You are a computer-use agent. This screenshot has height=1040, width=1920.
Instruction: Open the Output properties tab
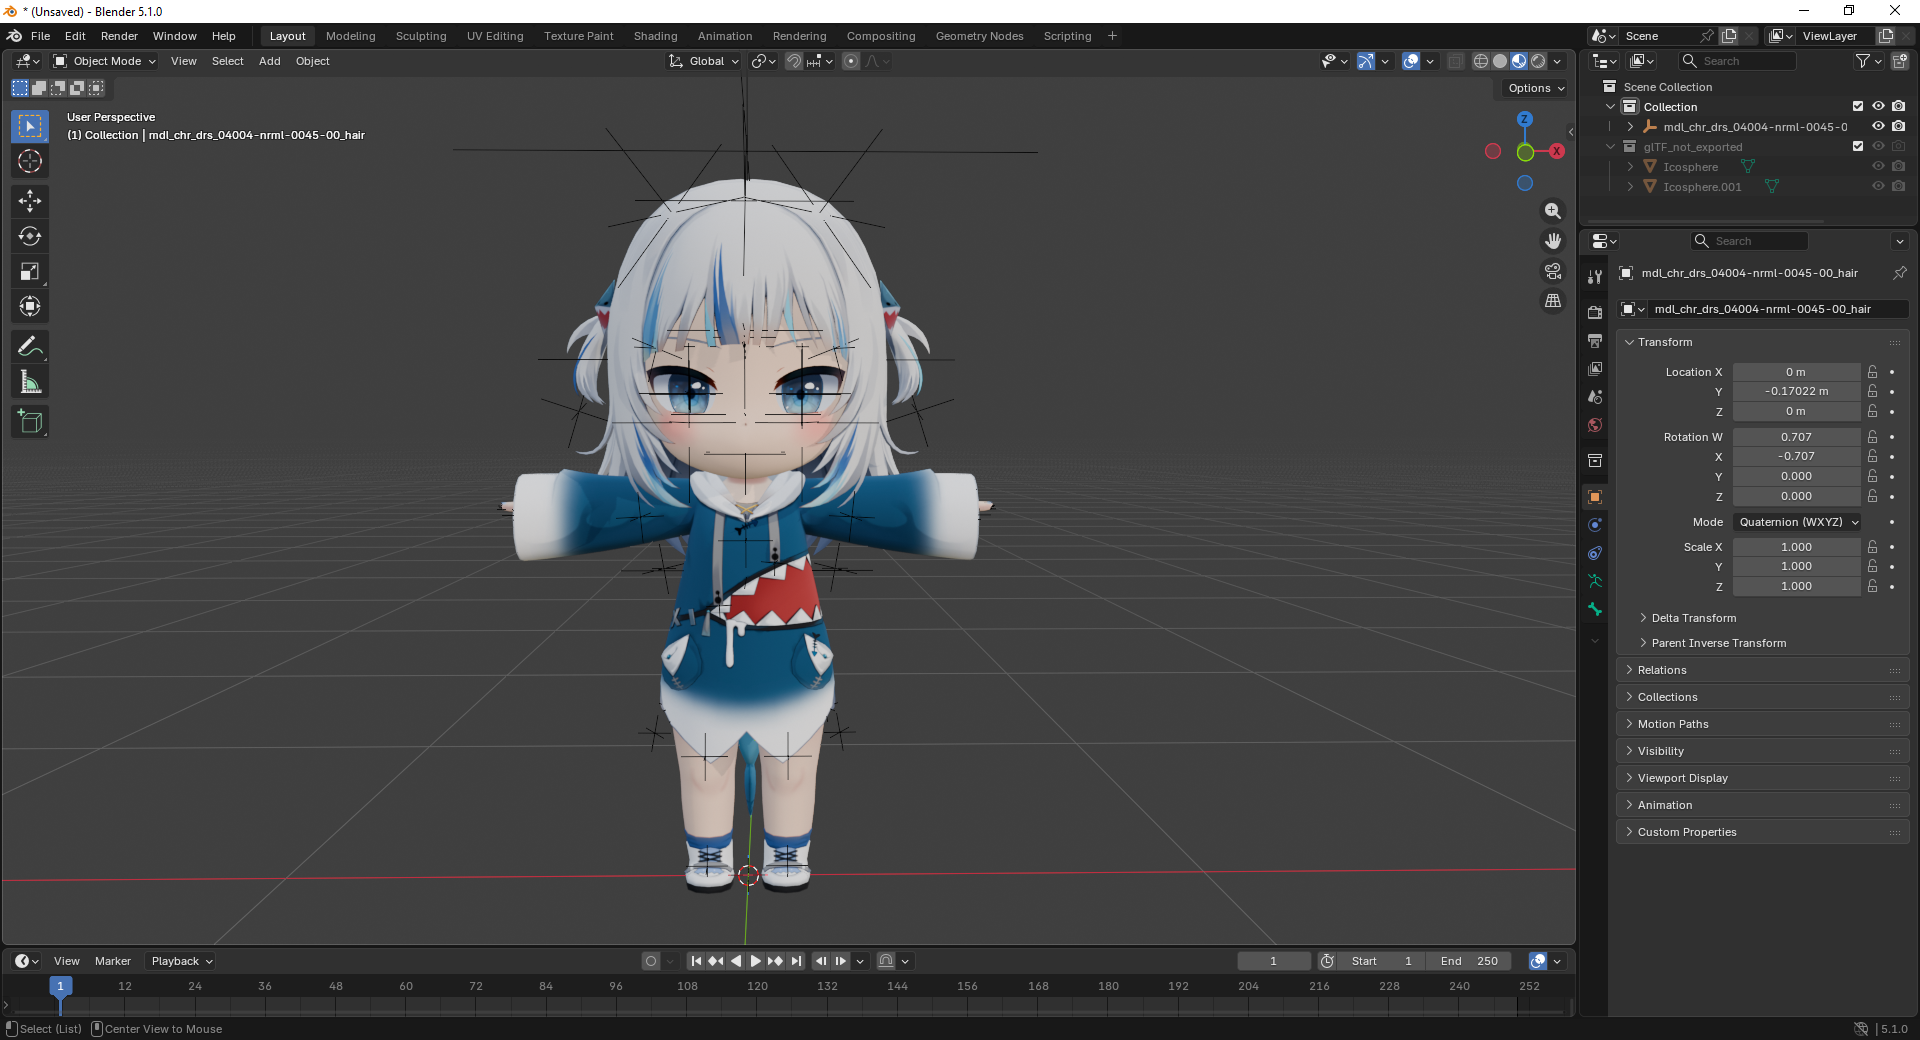1595,341
